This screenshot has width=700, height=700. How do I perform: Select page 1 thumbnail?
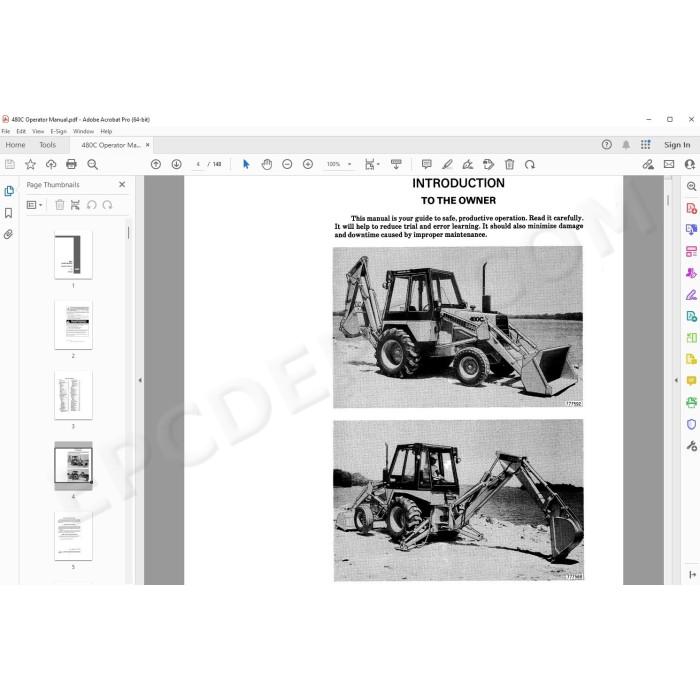click(x=73, y=255)
